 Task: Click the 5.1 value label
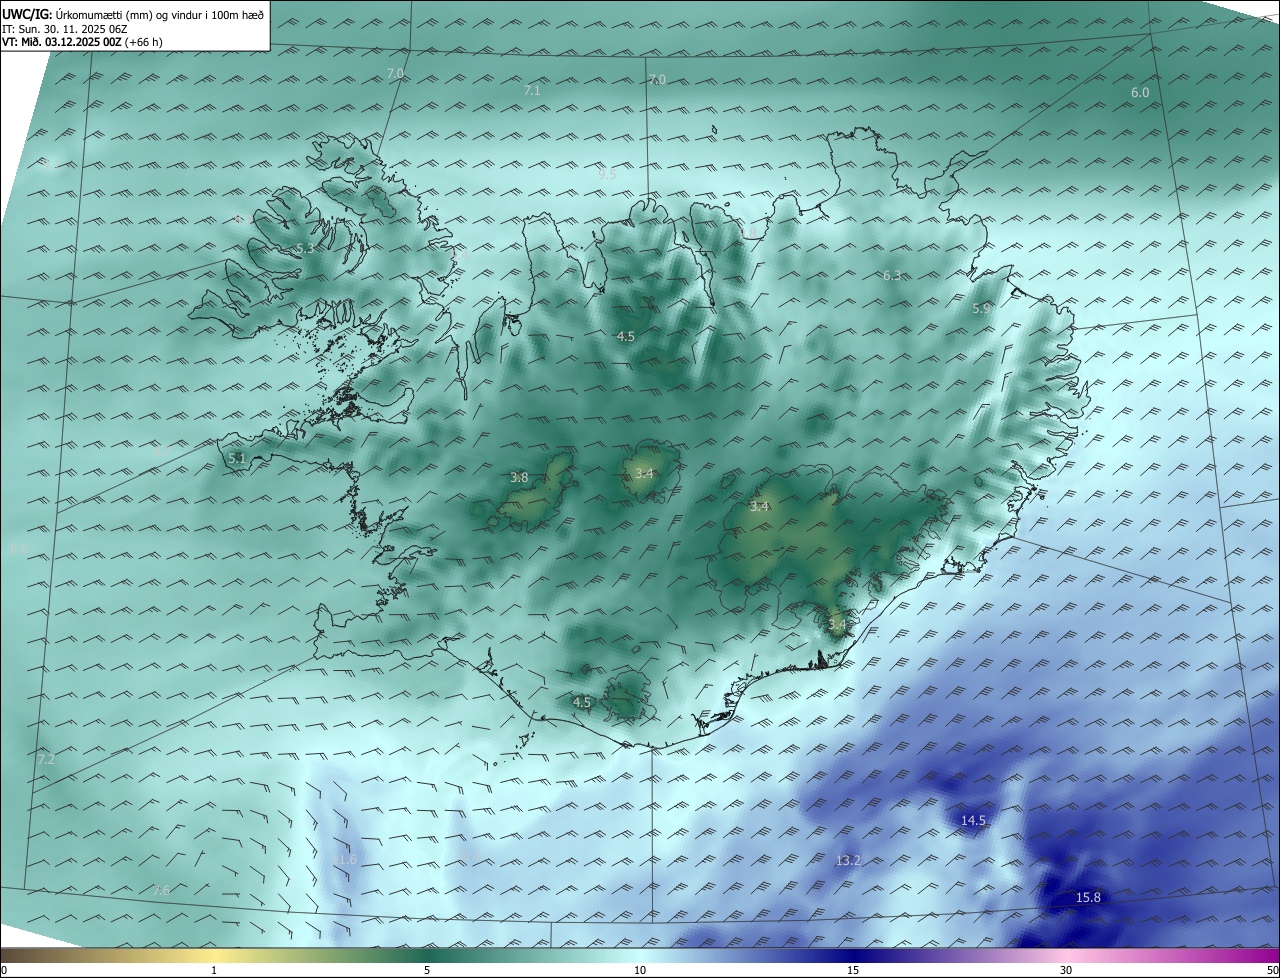click(x=237, y=458)
